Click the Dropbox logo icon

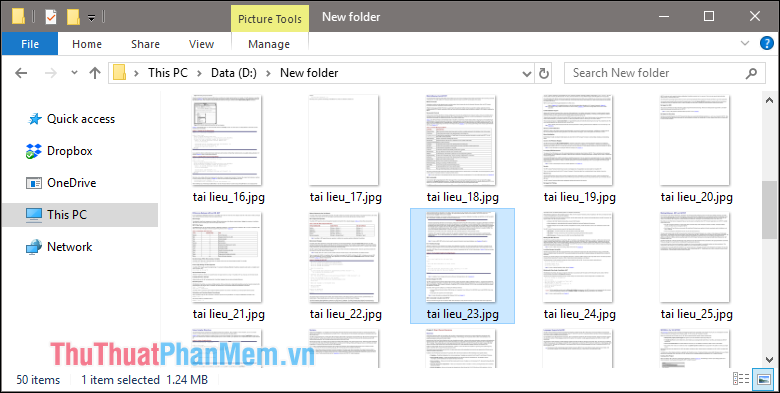coord(33,151)
